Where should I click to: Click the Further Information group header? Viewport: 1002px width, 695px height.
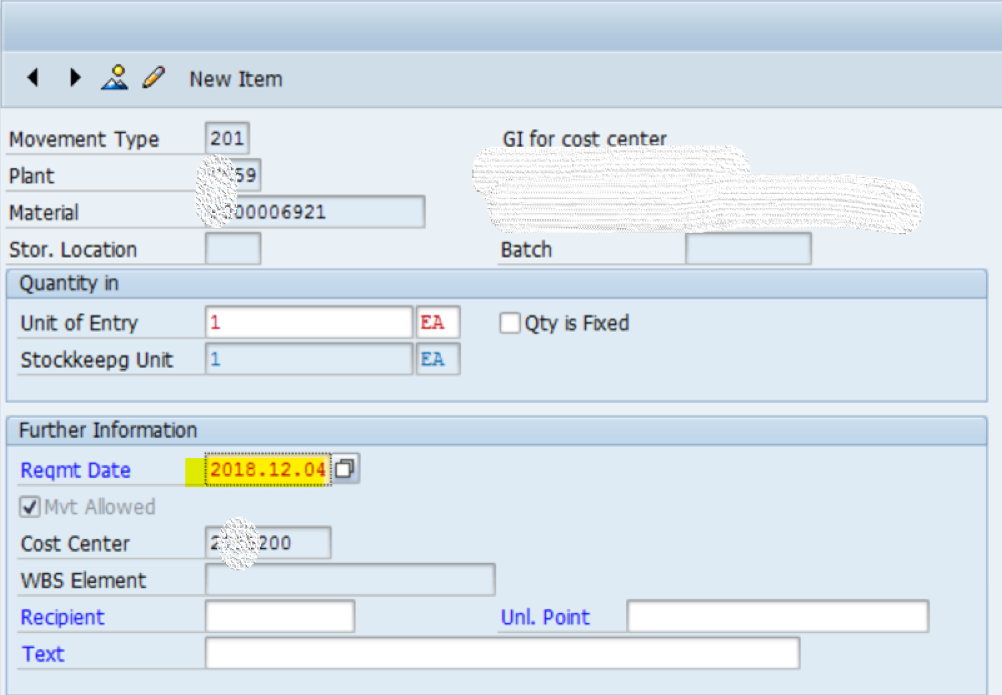[108, 431]
